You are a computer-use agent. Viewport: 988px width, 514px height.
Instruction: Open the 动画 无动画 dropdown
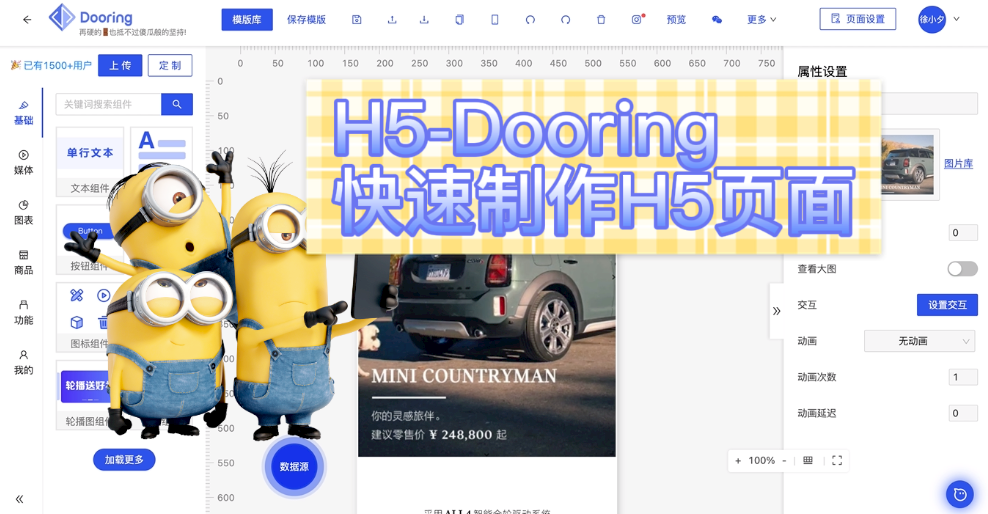tap(919, 341)
